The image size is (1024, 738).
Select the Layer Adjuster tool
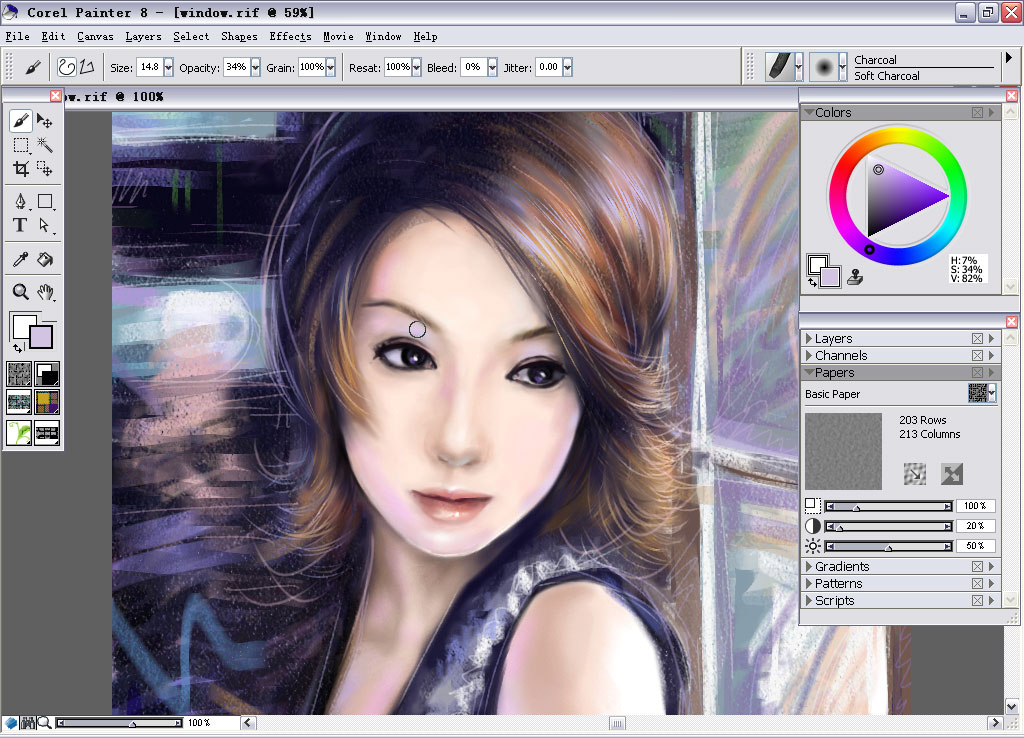(44, 121)
